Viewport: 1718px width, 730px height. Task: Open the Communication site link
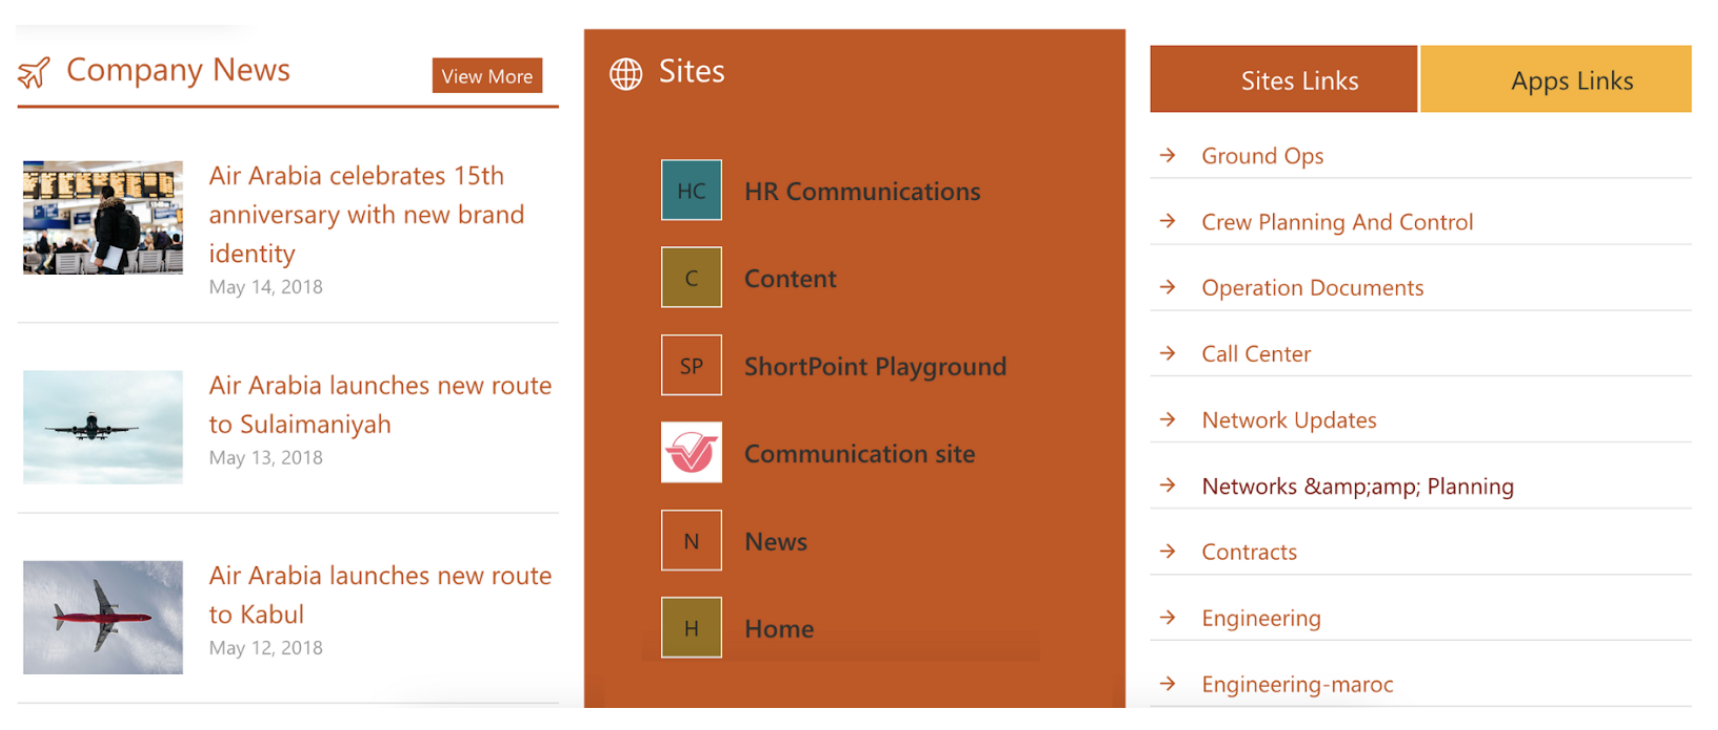[859, 454]
